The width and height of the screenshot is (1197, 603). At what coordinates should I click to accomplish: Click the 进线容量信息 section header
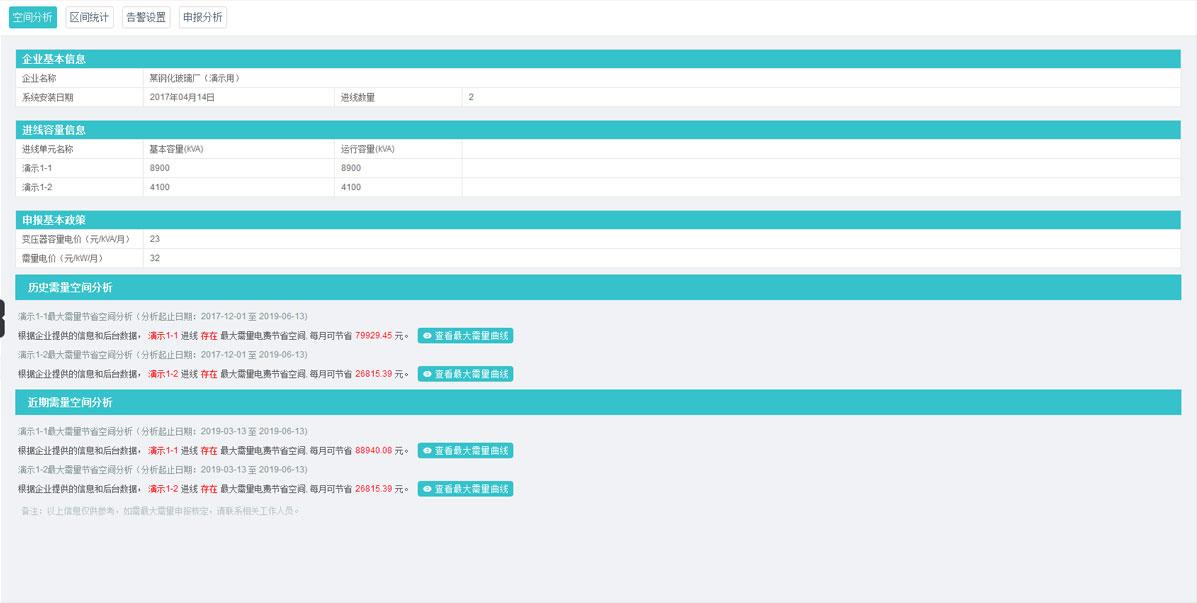point(54,130)
